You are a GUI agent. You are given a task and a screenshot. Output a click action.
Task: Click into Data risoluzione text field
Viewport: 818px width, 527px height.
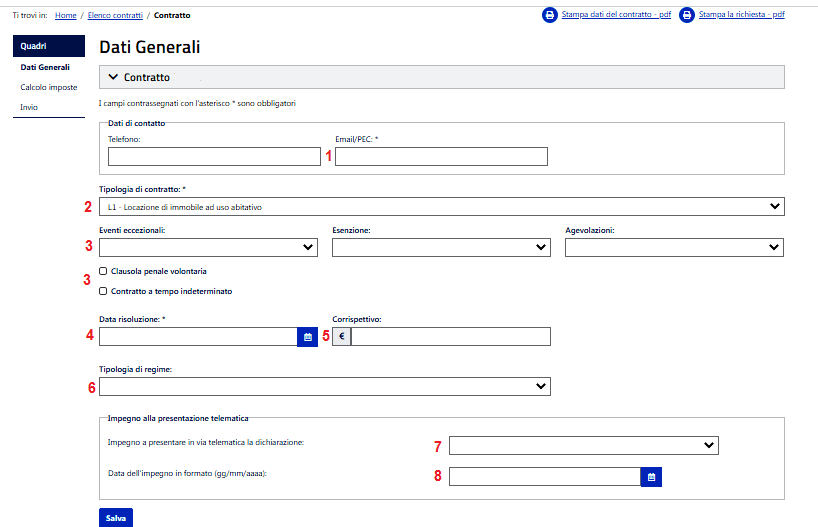[x=198, y=337]
